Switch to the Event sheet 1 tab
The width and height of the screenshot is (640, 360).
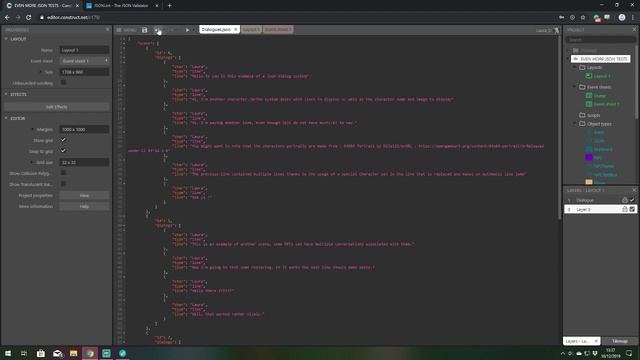click(278, 29)
